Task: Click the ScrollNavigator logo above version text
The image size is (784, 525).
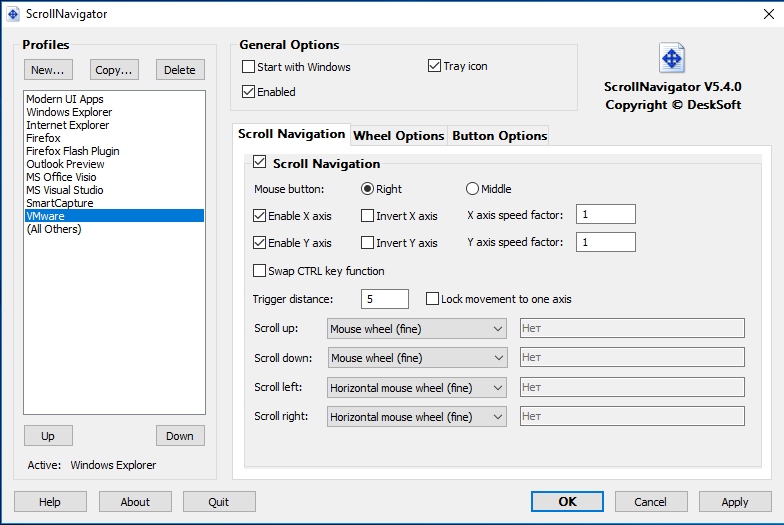Action: pyautogui.click(x=672, y=58)
